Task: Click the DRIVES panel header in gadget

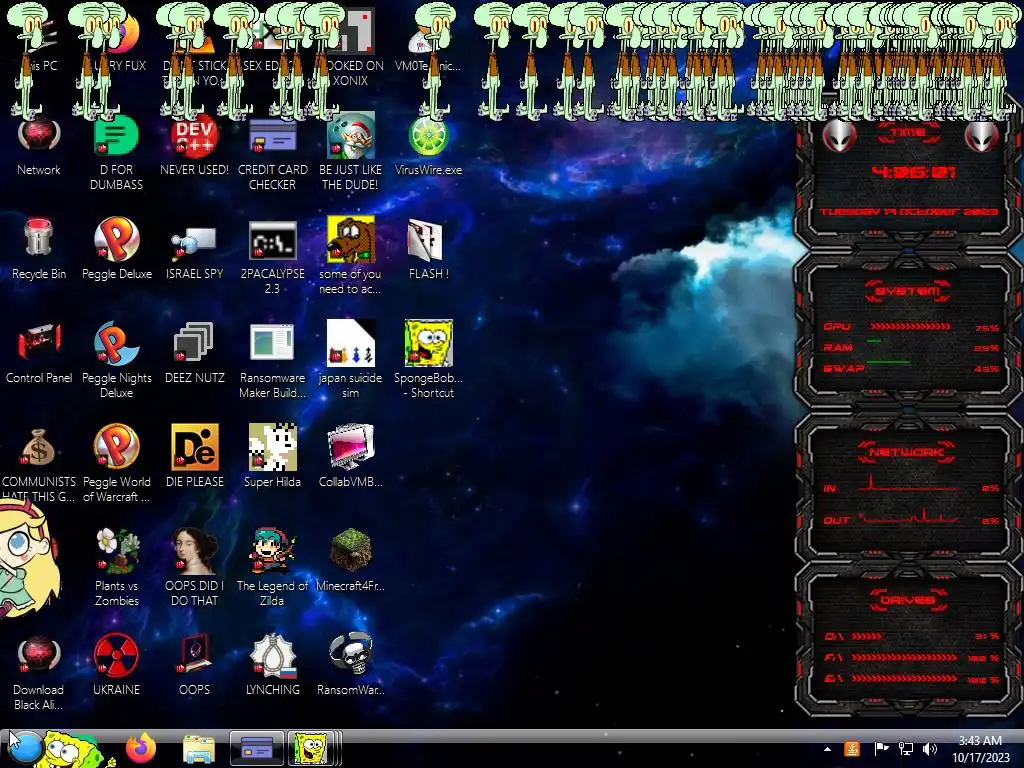Action: pyautogui.click(x=908, y=600)
